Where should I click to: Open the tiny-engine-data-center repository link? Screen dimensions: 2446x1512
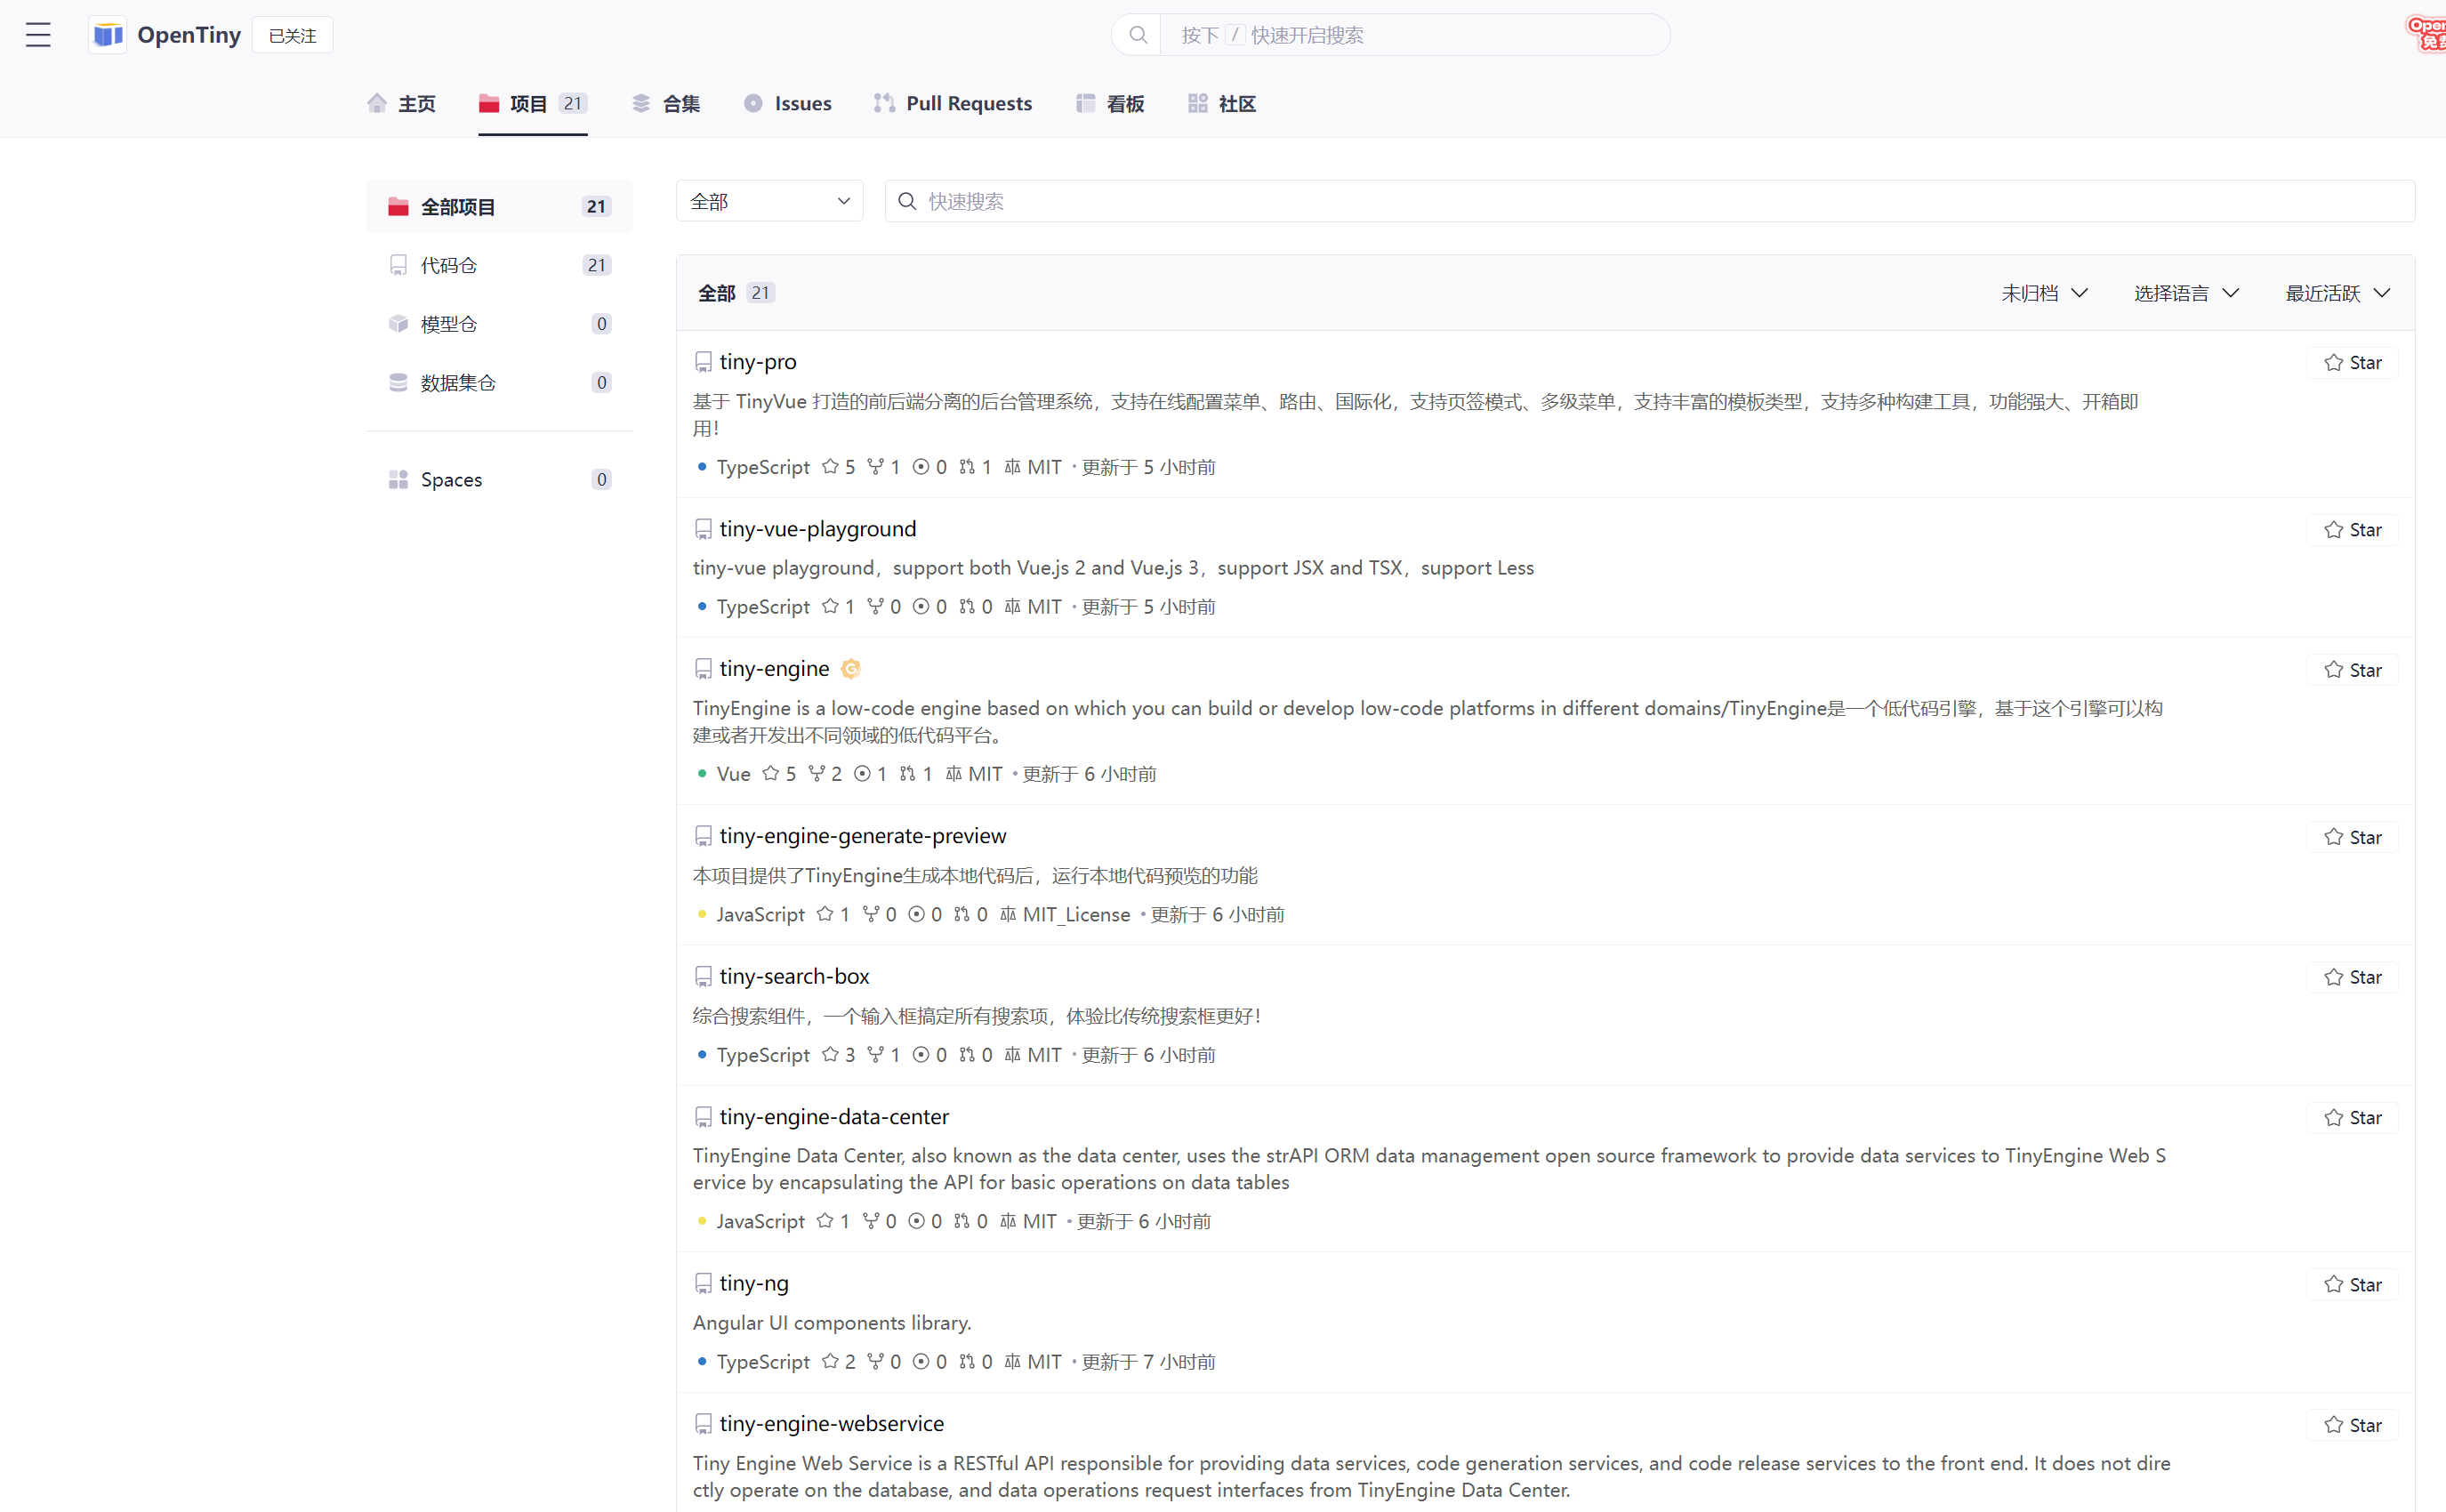(833, 1116)
